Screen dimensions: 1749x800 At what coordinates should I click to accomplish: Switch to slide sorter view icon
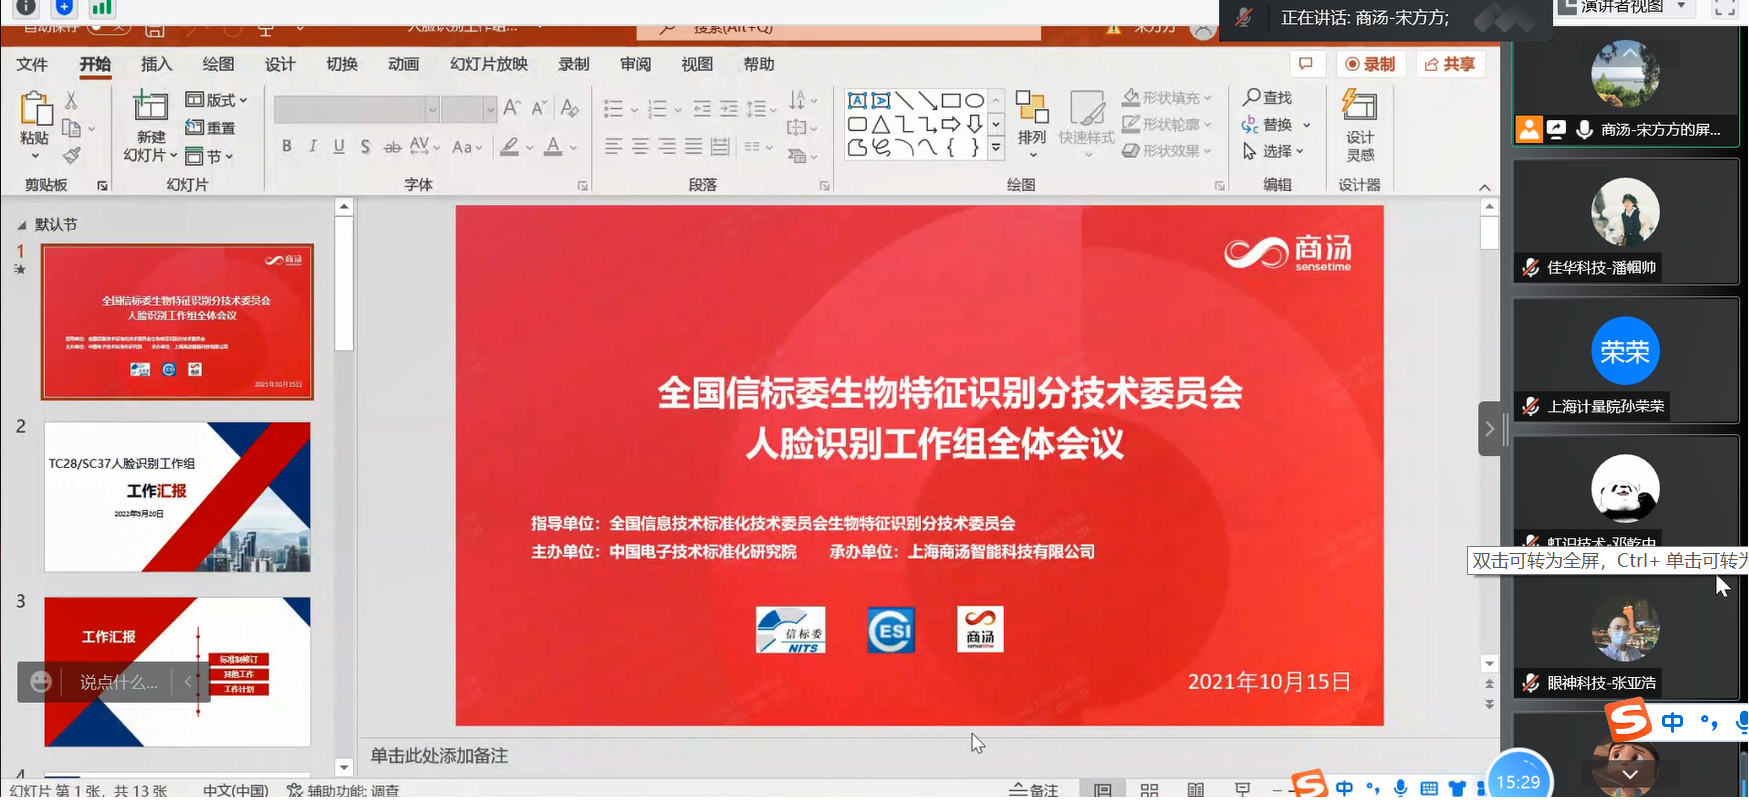1149,790
